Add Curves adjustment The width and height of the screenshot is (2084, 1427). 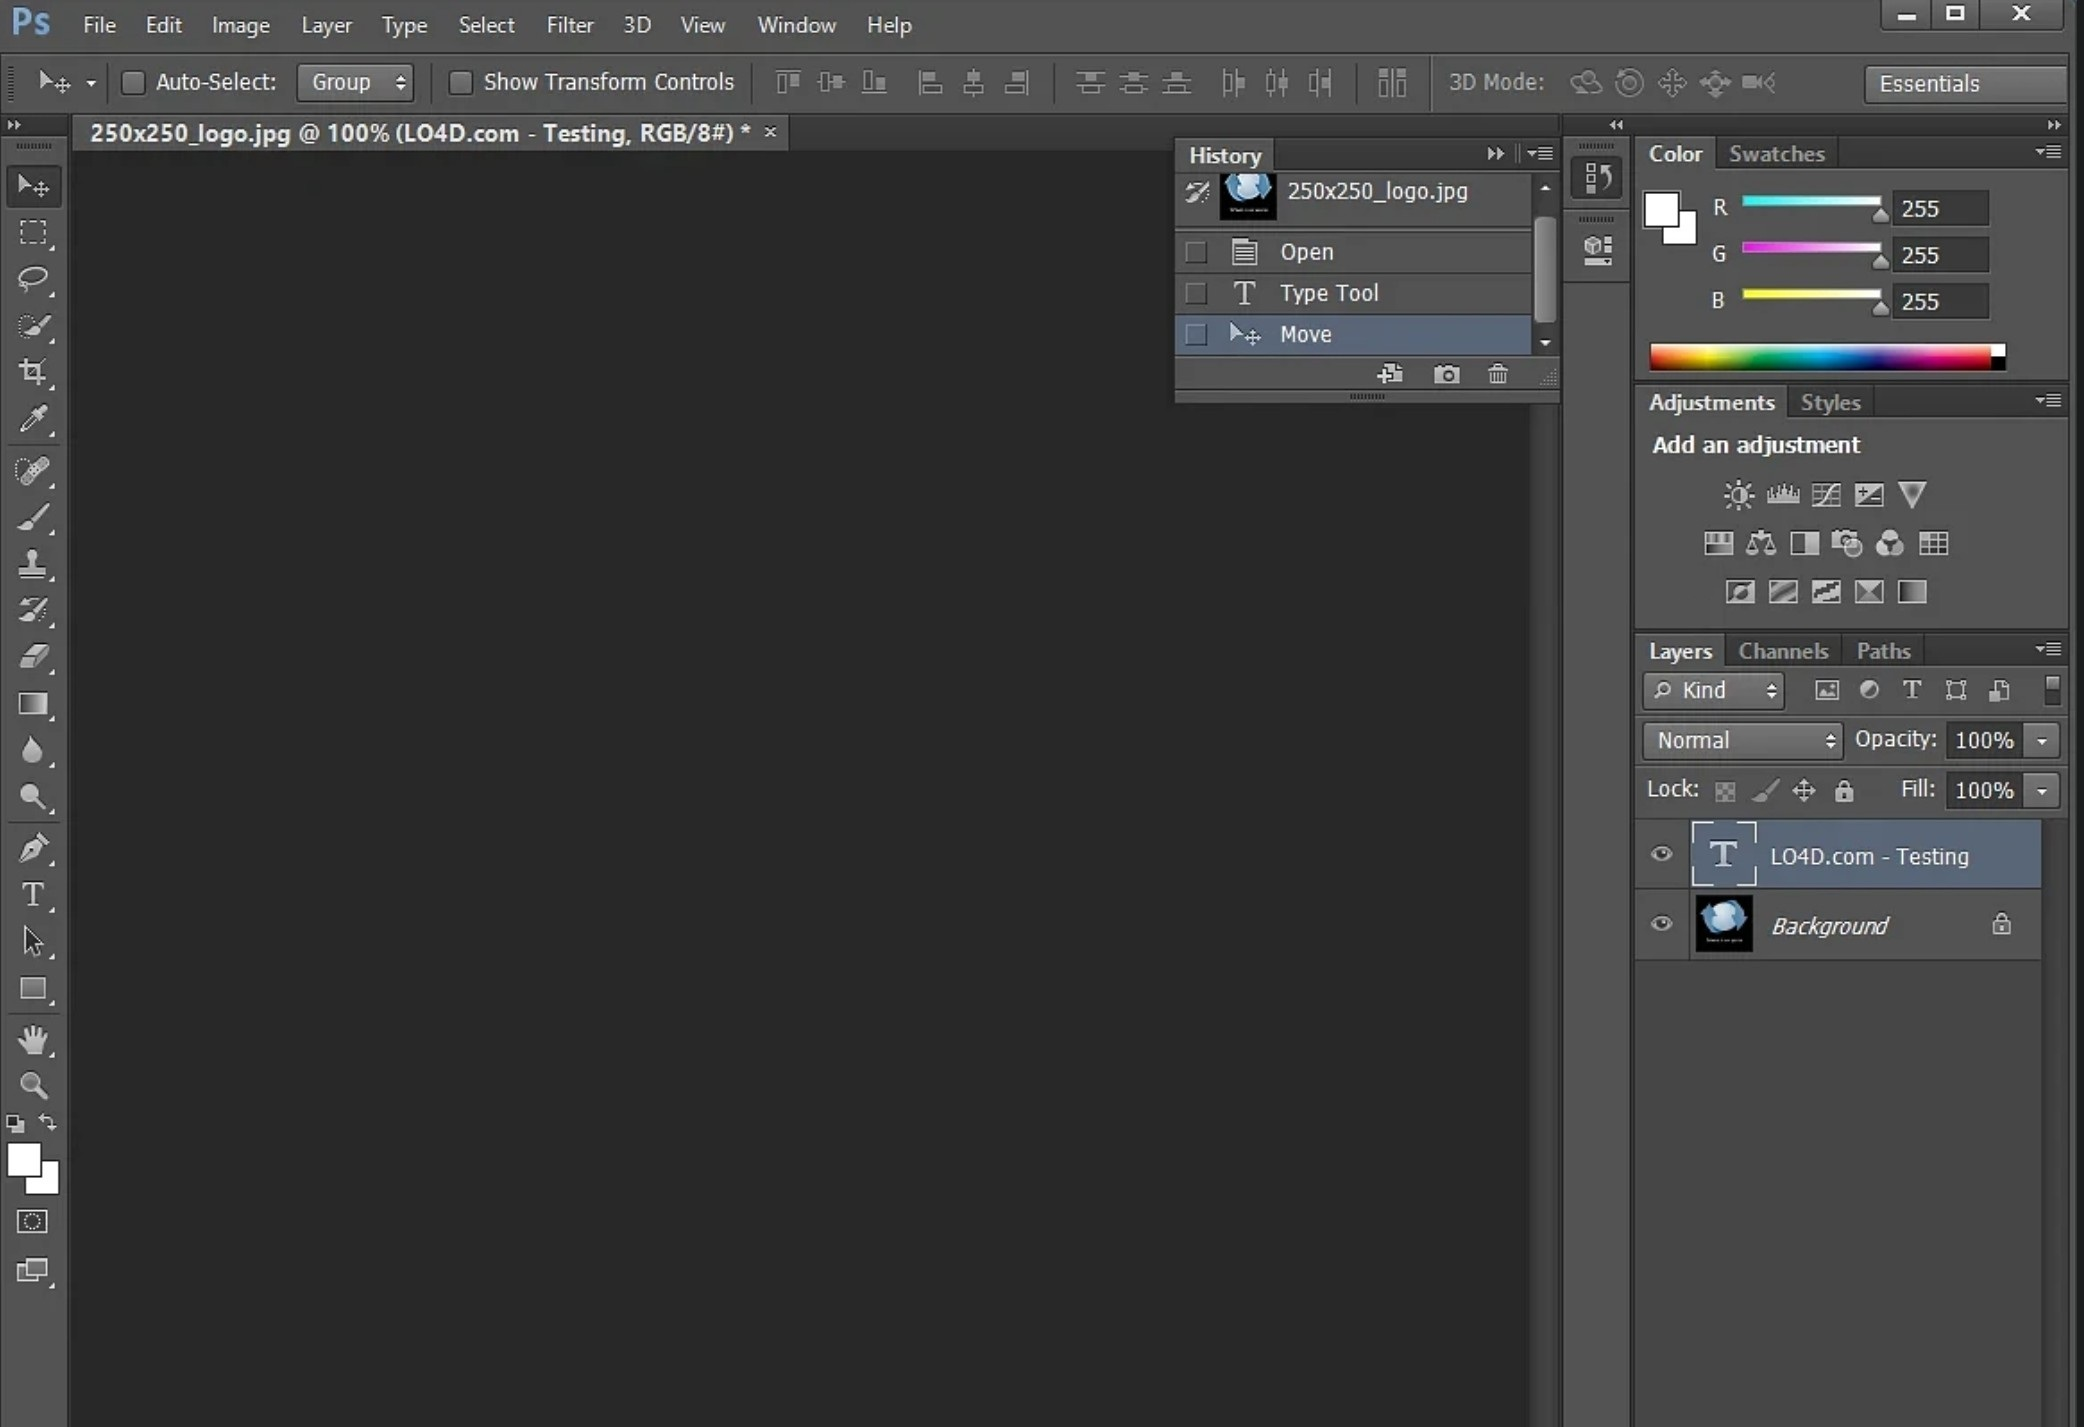[1826, 494]
